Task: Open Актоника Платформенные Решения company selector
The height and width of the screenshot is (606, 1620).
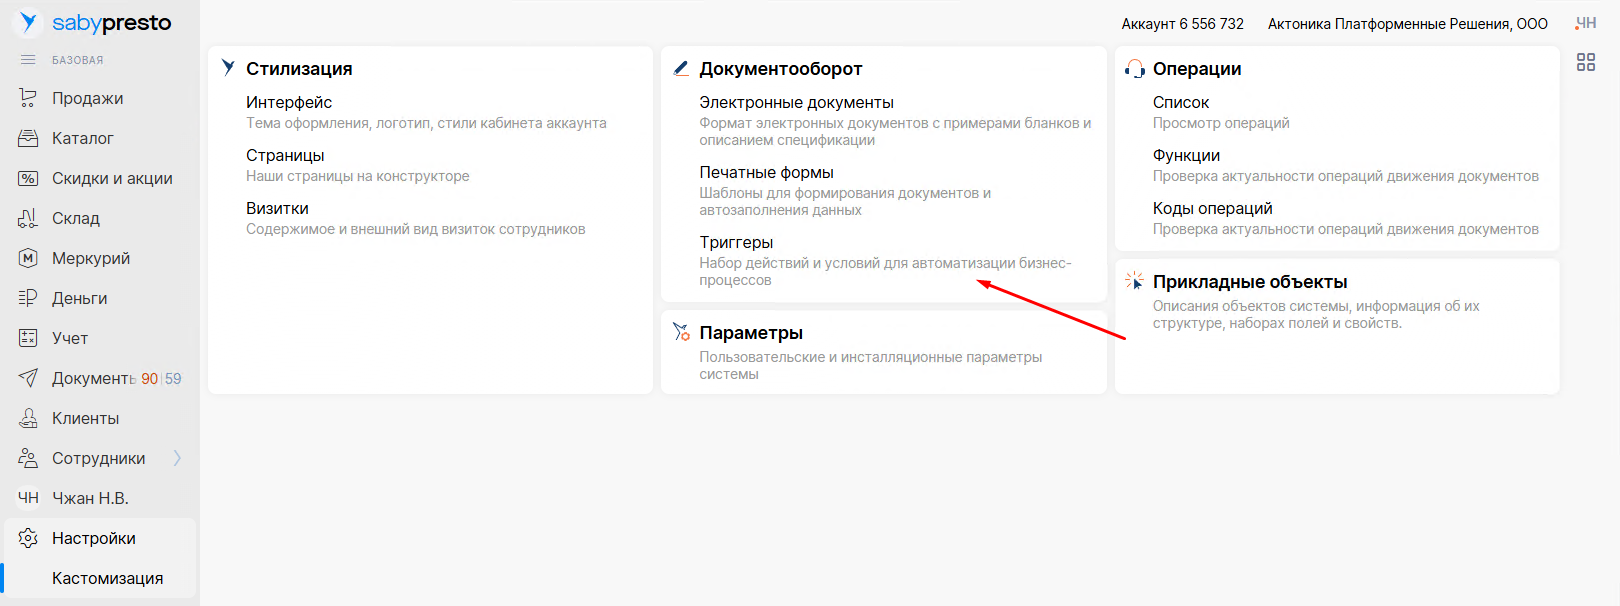Action: [1407, 24]
